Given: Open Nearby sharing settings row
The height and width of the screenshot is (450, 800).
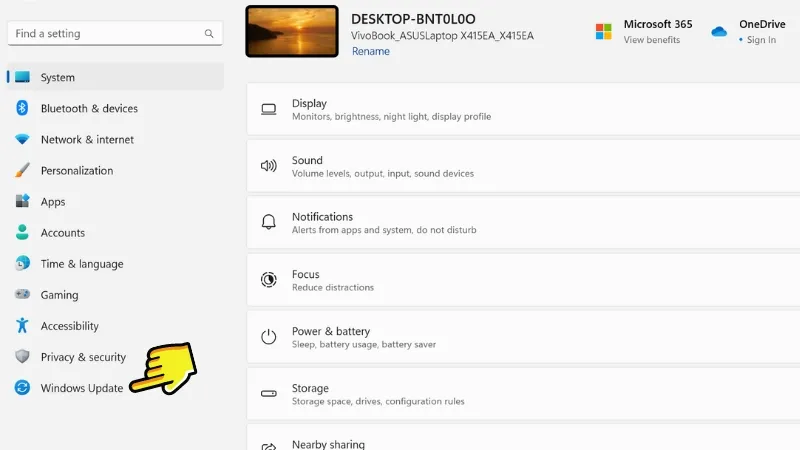Looking at the screenshot, I should click(x=523, y=437).
